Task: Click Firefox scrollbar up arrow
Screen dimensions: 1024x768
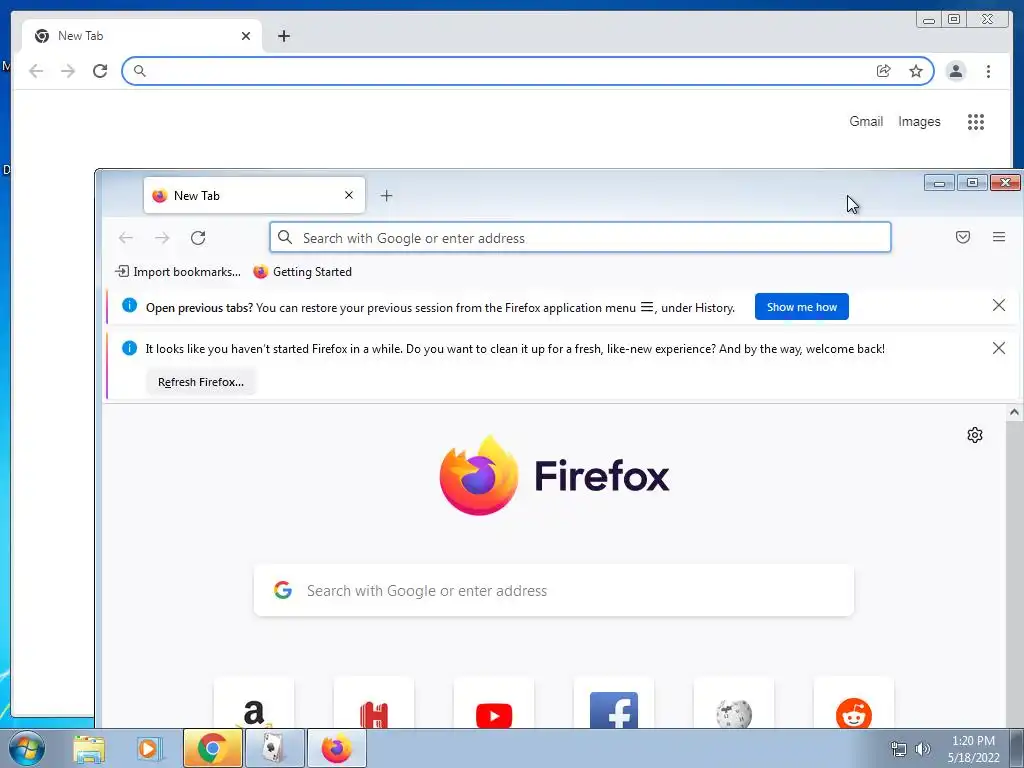Action: pos(1014,412)
